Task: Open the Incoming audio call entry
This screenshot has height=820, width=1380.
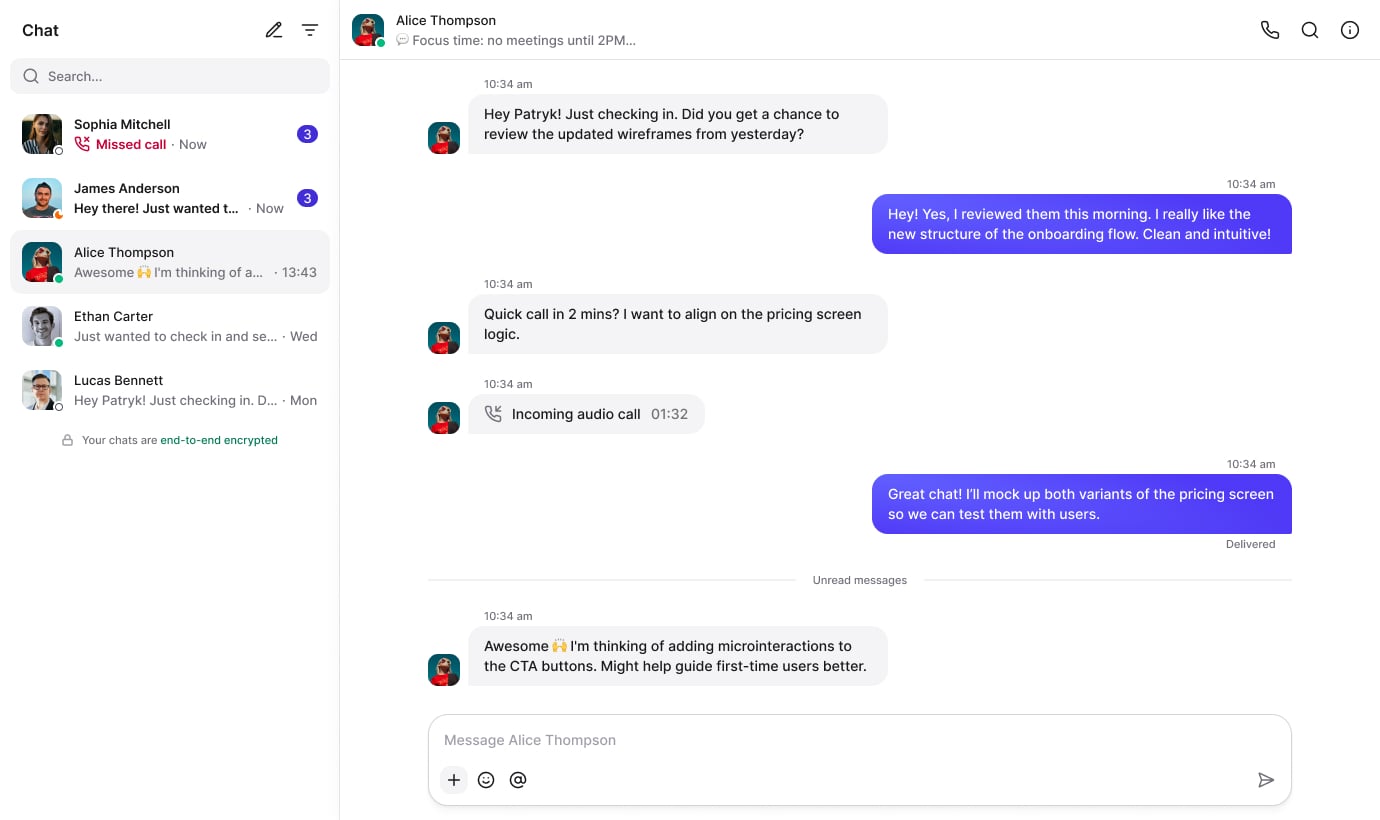Action: point(586,414)
